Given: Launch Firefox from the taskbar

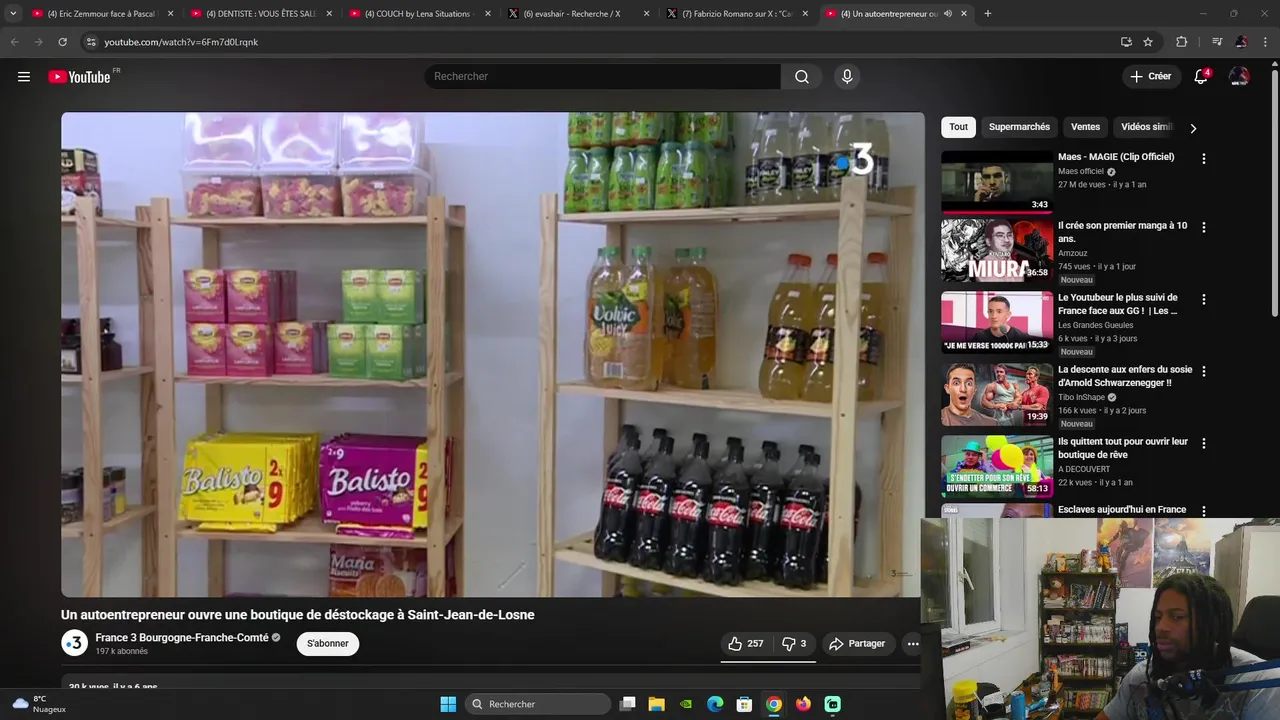Looking at the screenshot, I should pos(803,704).
